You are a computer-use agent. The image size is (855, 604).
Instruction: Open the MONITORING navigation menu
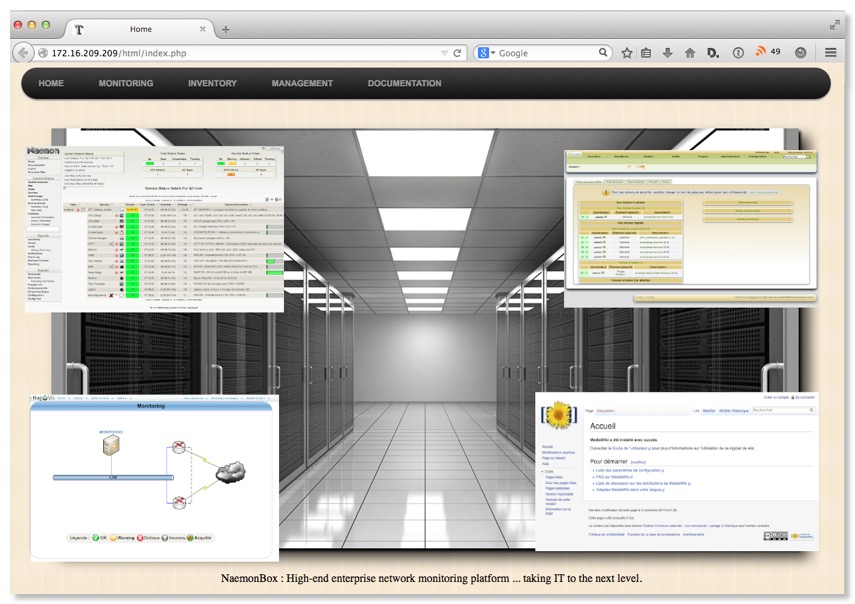pyautogui.click(x=126, y=84)
